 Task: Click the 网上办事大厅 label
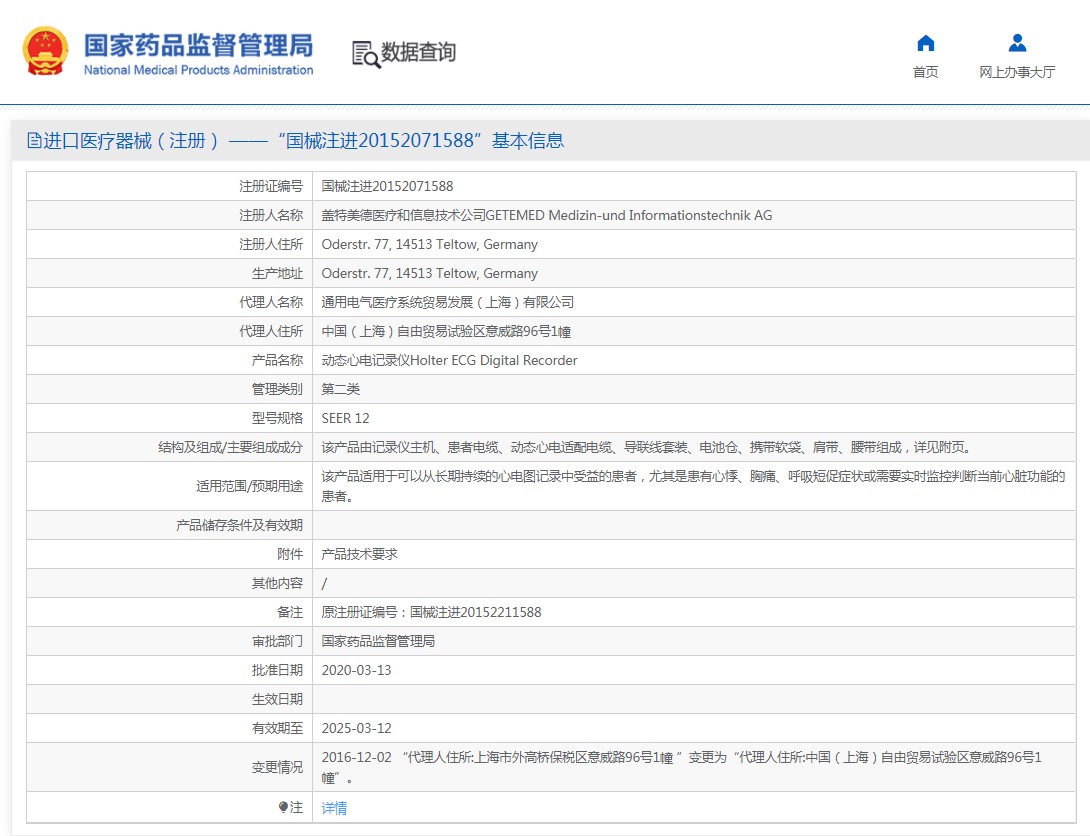pos(1017,72)
